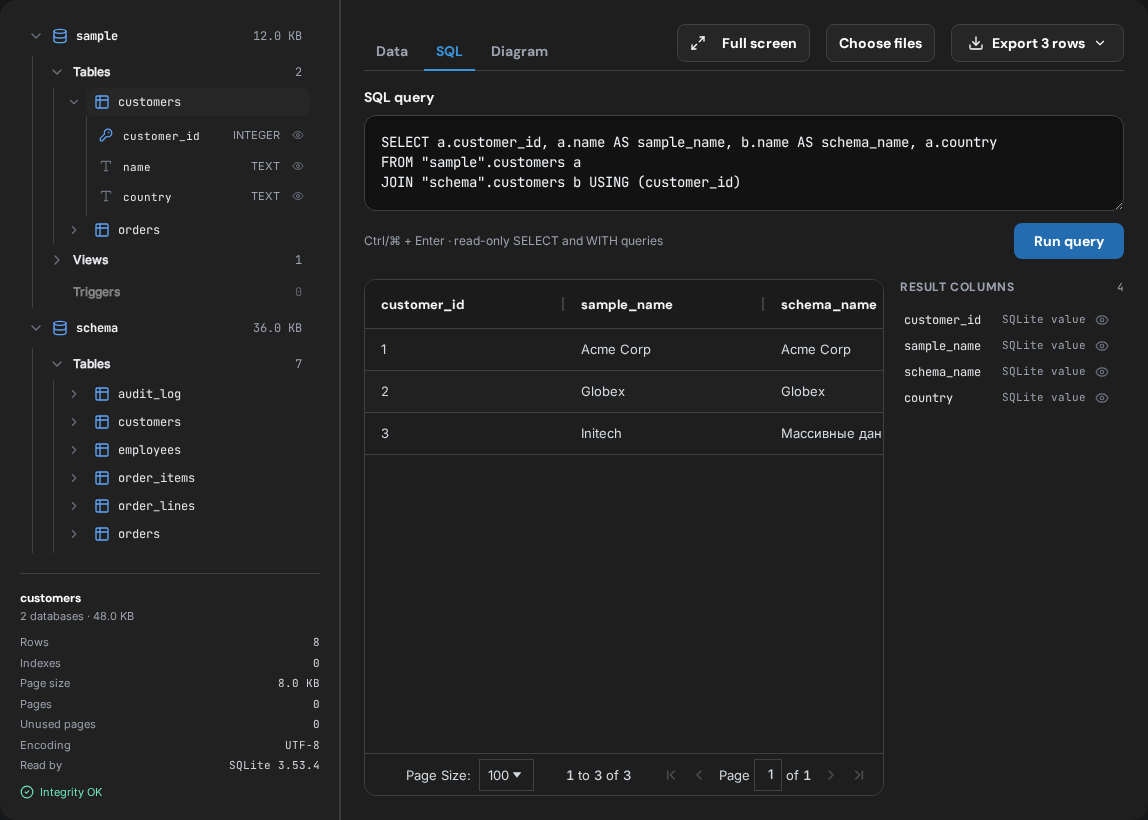The height and width of the screenshot is (820, 1148).
Task: Click the SQLite 3.53.4 value
Action: (274, 765)
